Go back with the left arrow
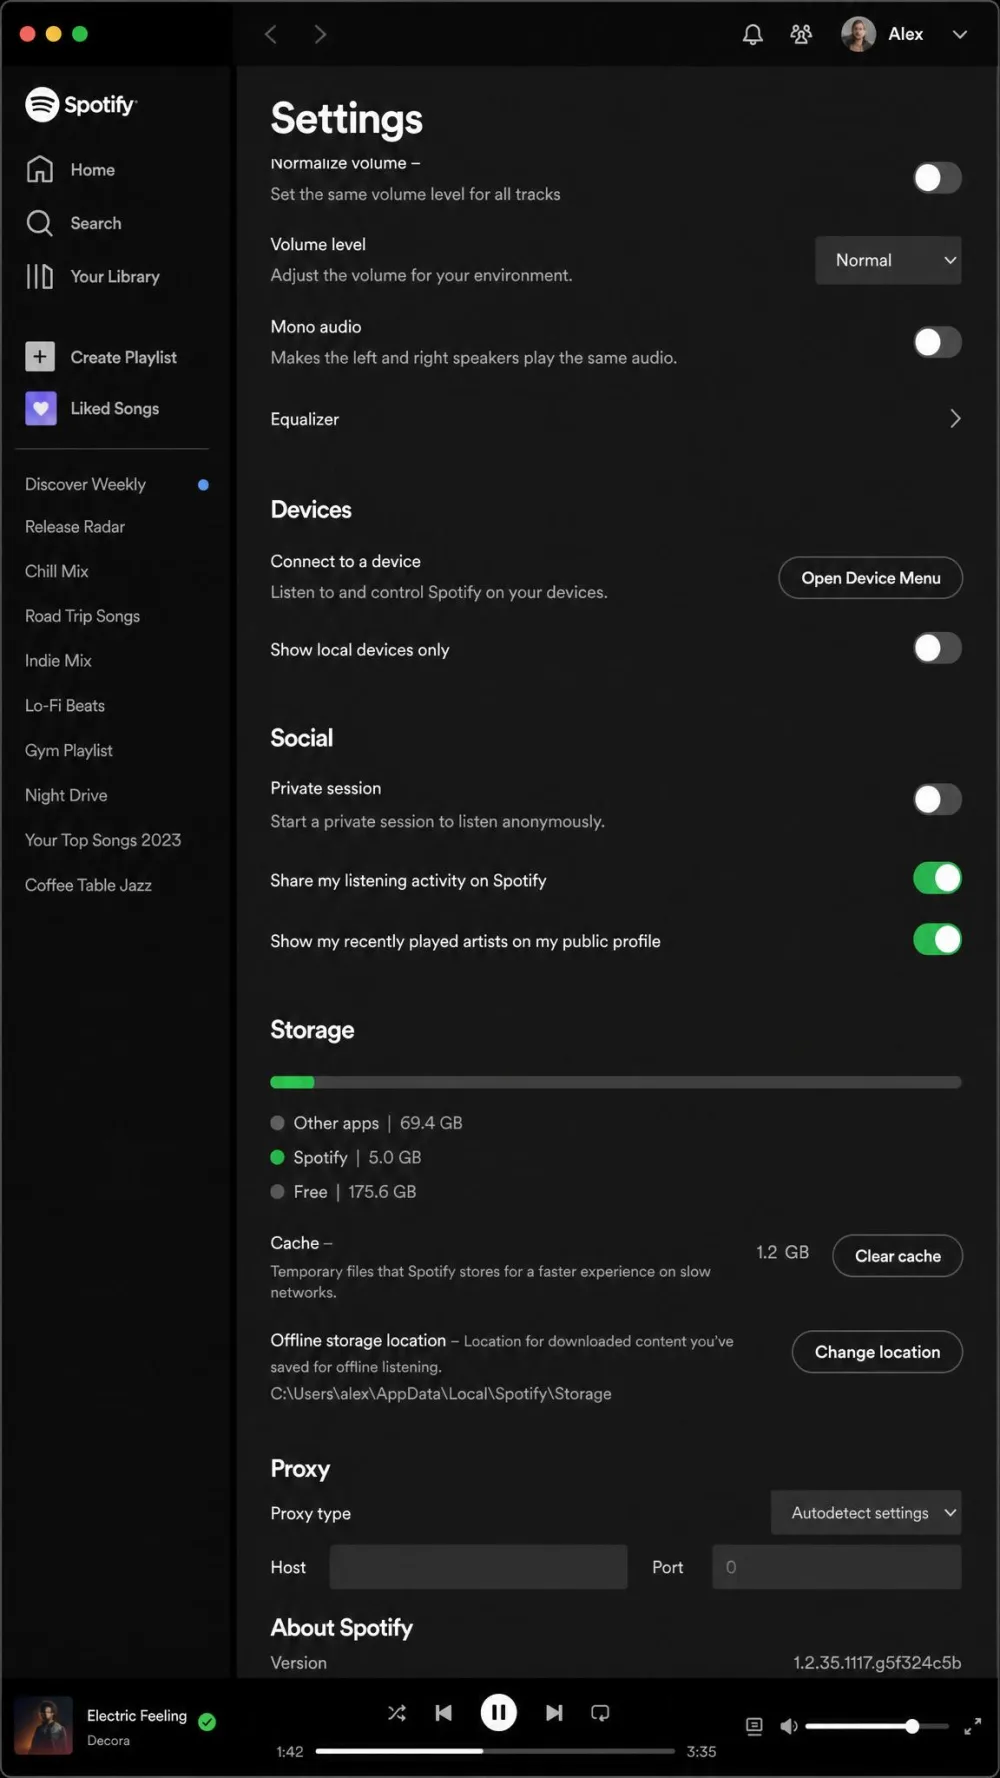The width and height of the screenshot is (1000, 1778). pos(270,34)
